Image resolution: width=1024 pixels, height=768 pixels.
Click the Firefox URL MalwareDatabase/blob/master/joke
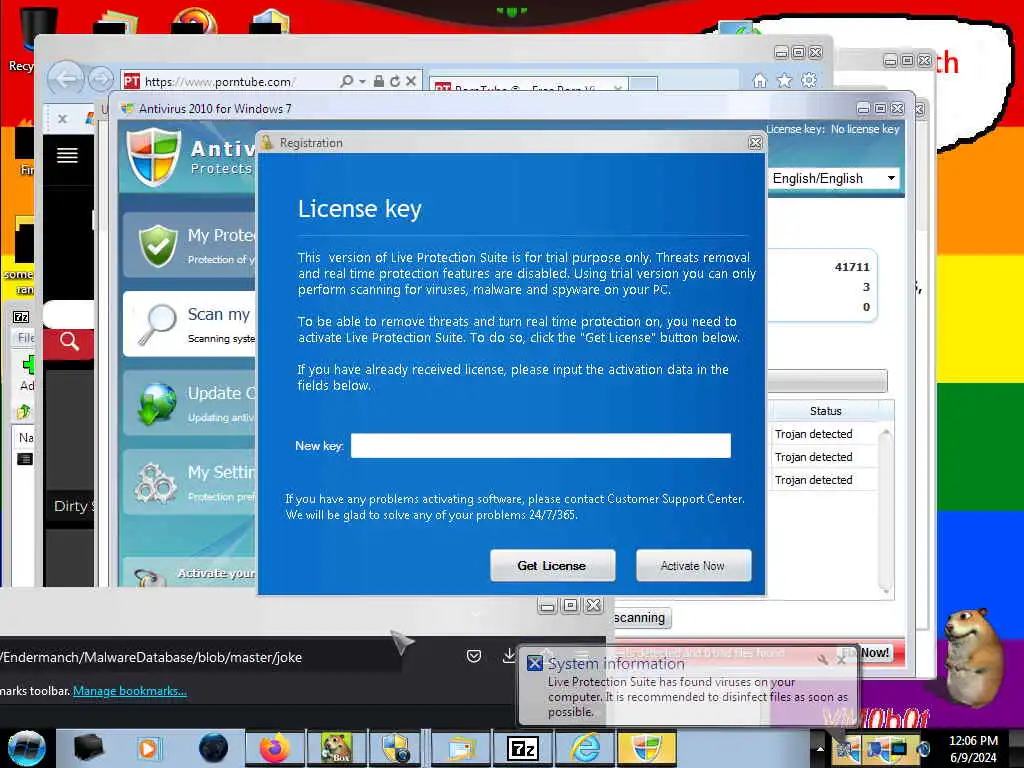(x=152, y=657)
